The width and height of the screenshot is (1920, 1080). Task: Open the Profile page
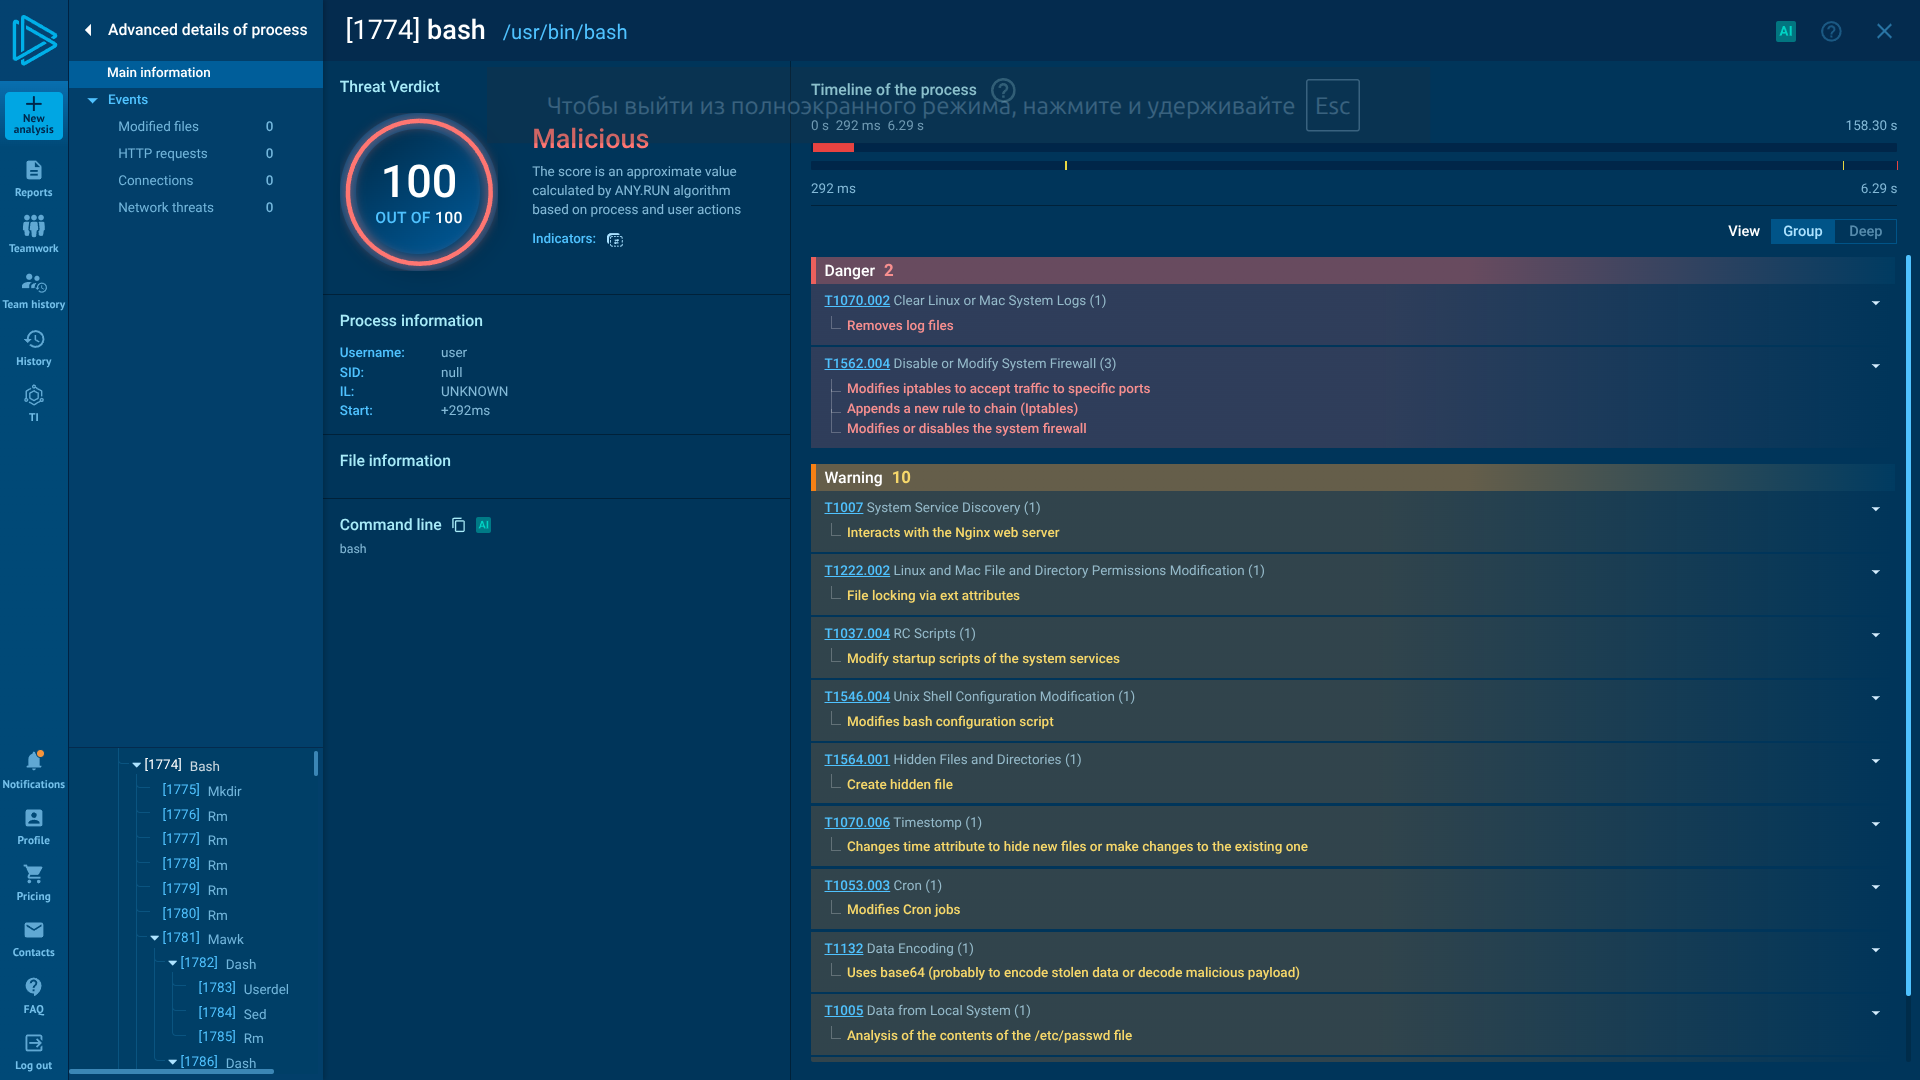point(34,827)
